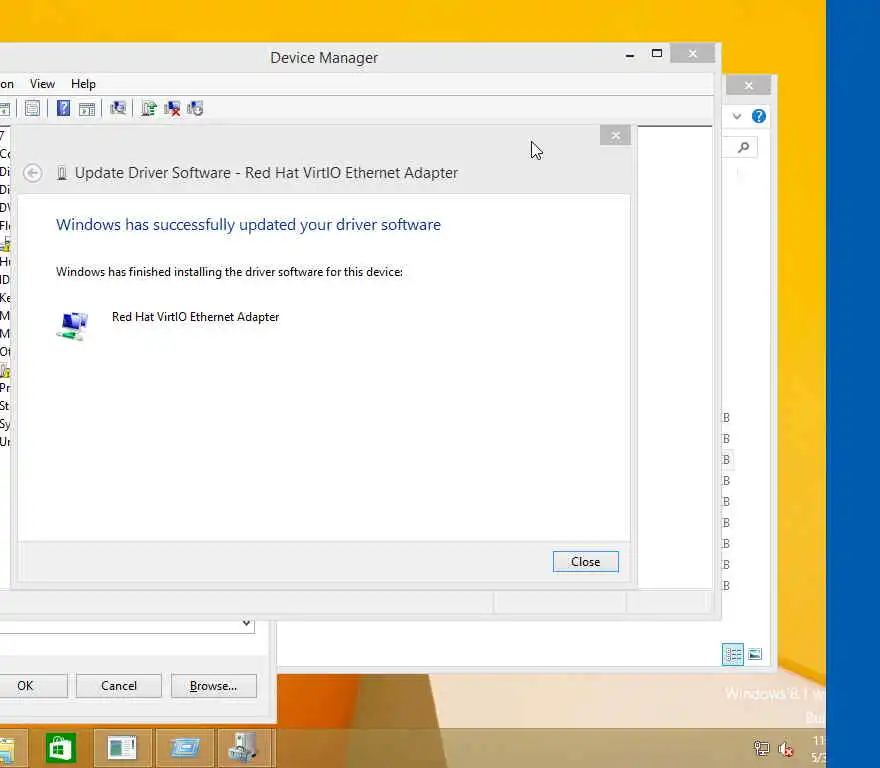Click Cancel in the background dialog
This screenshot has height=768, width=880.
point(119,686)
